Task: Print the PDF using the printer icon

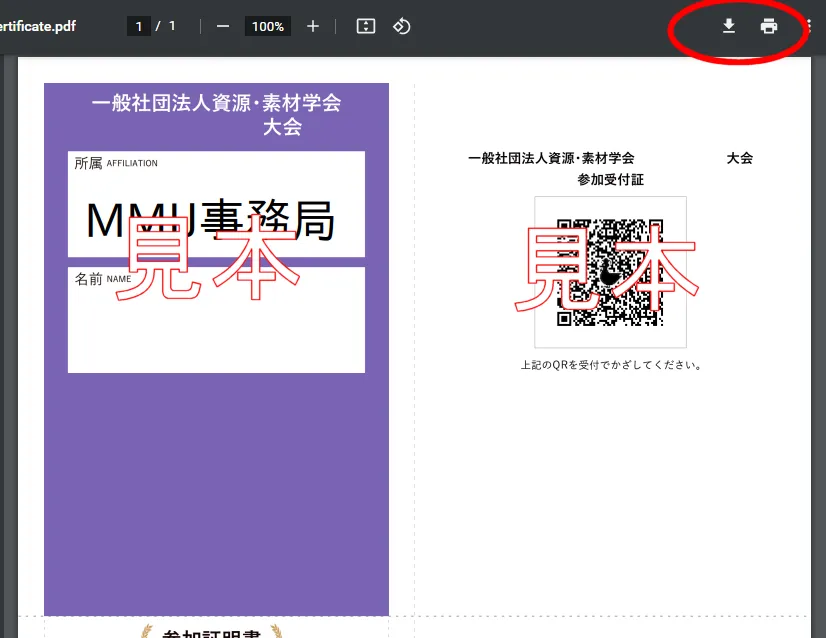Action: pyautogui.click(x=768, y=26)
